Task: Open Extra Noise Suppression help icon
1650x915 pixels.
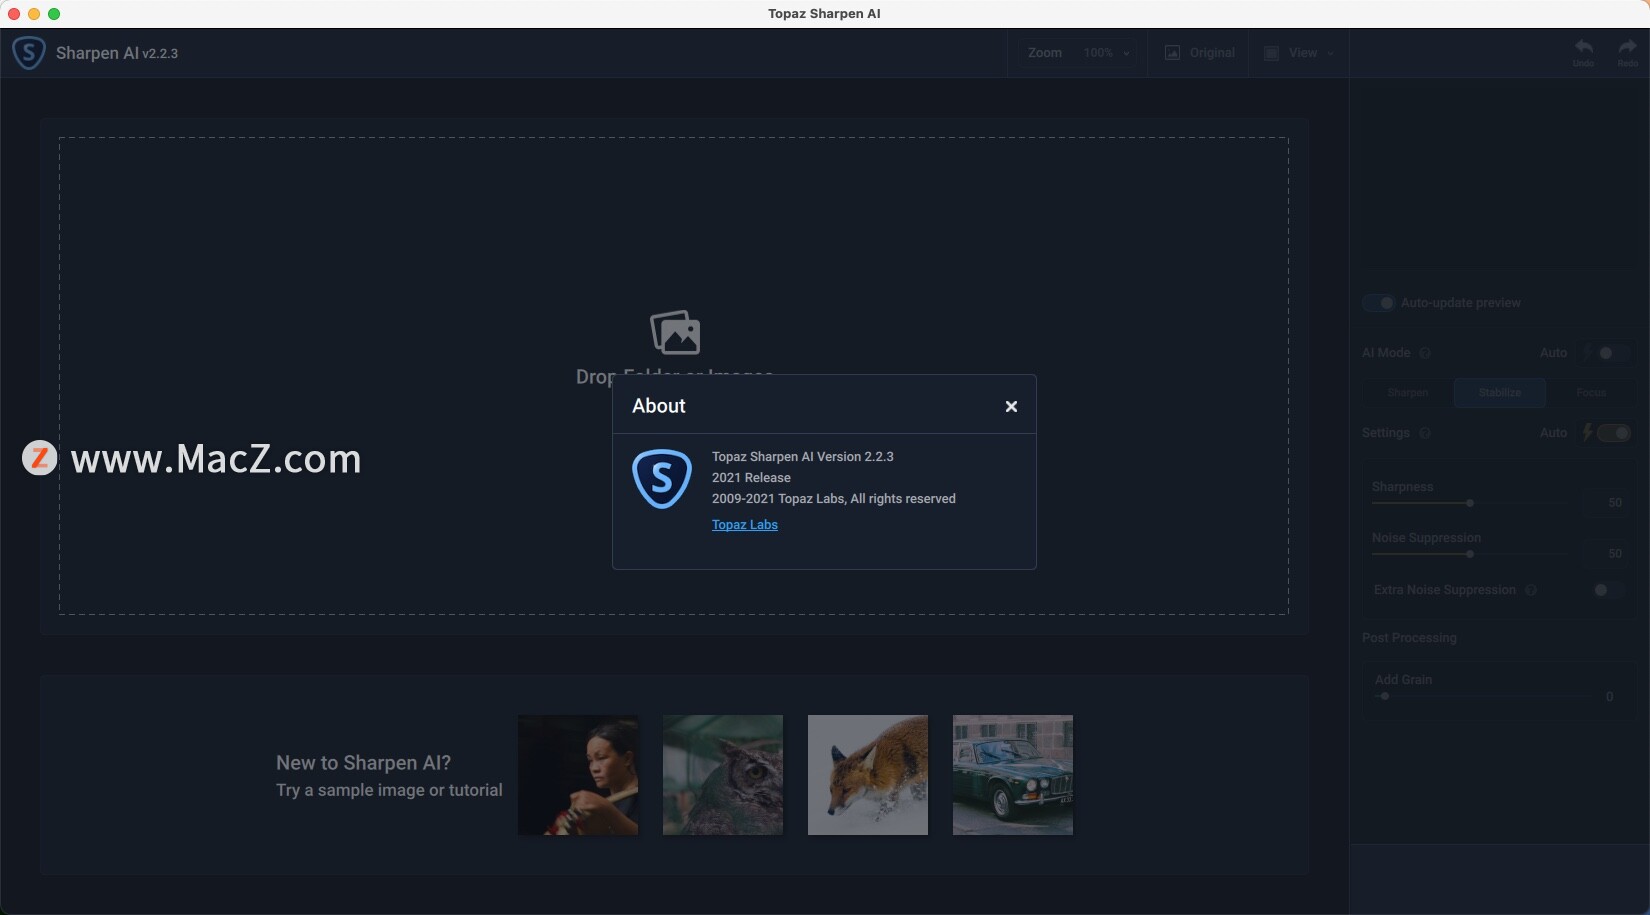Action: click(1531, 590)
